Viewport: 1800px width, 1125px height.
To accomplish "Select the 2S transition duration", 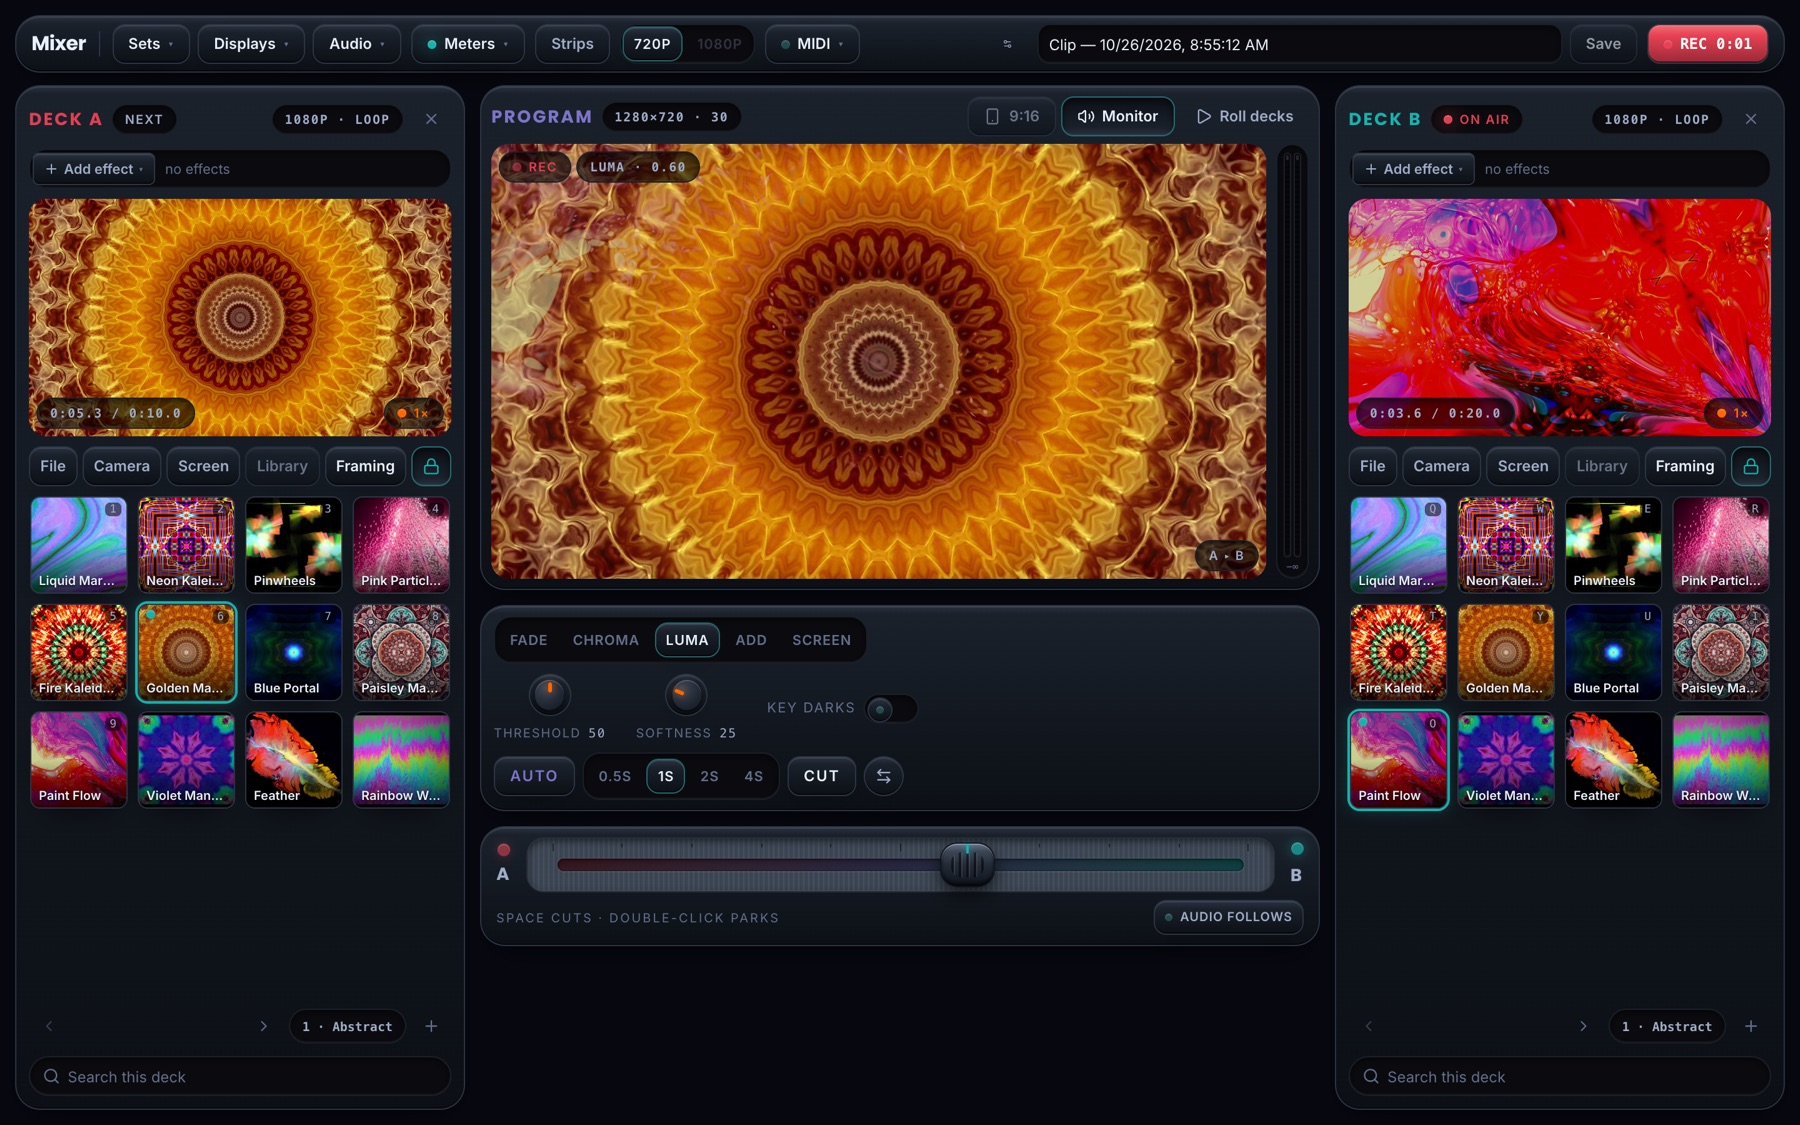I will tap(709, 776).
